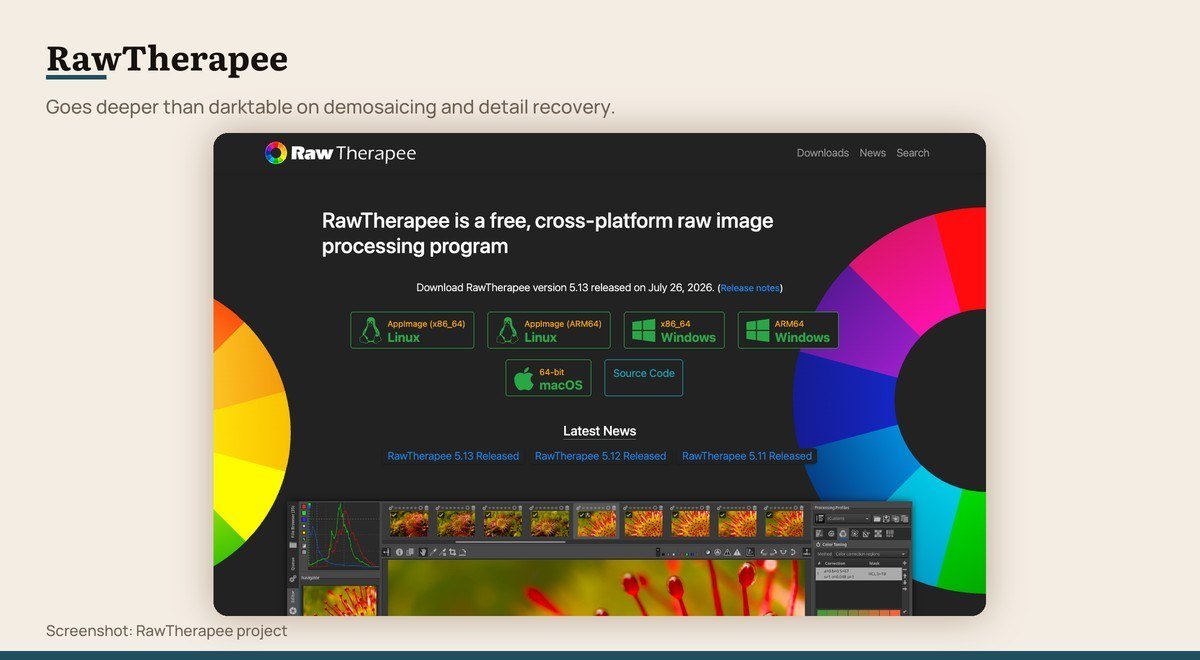1200x660 pixels.
Task: Click trash icon above first filmstrip thumbnail
Action: [x=427, y=508]
